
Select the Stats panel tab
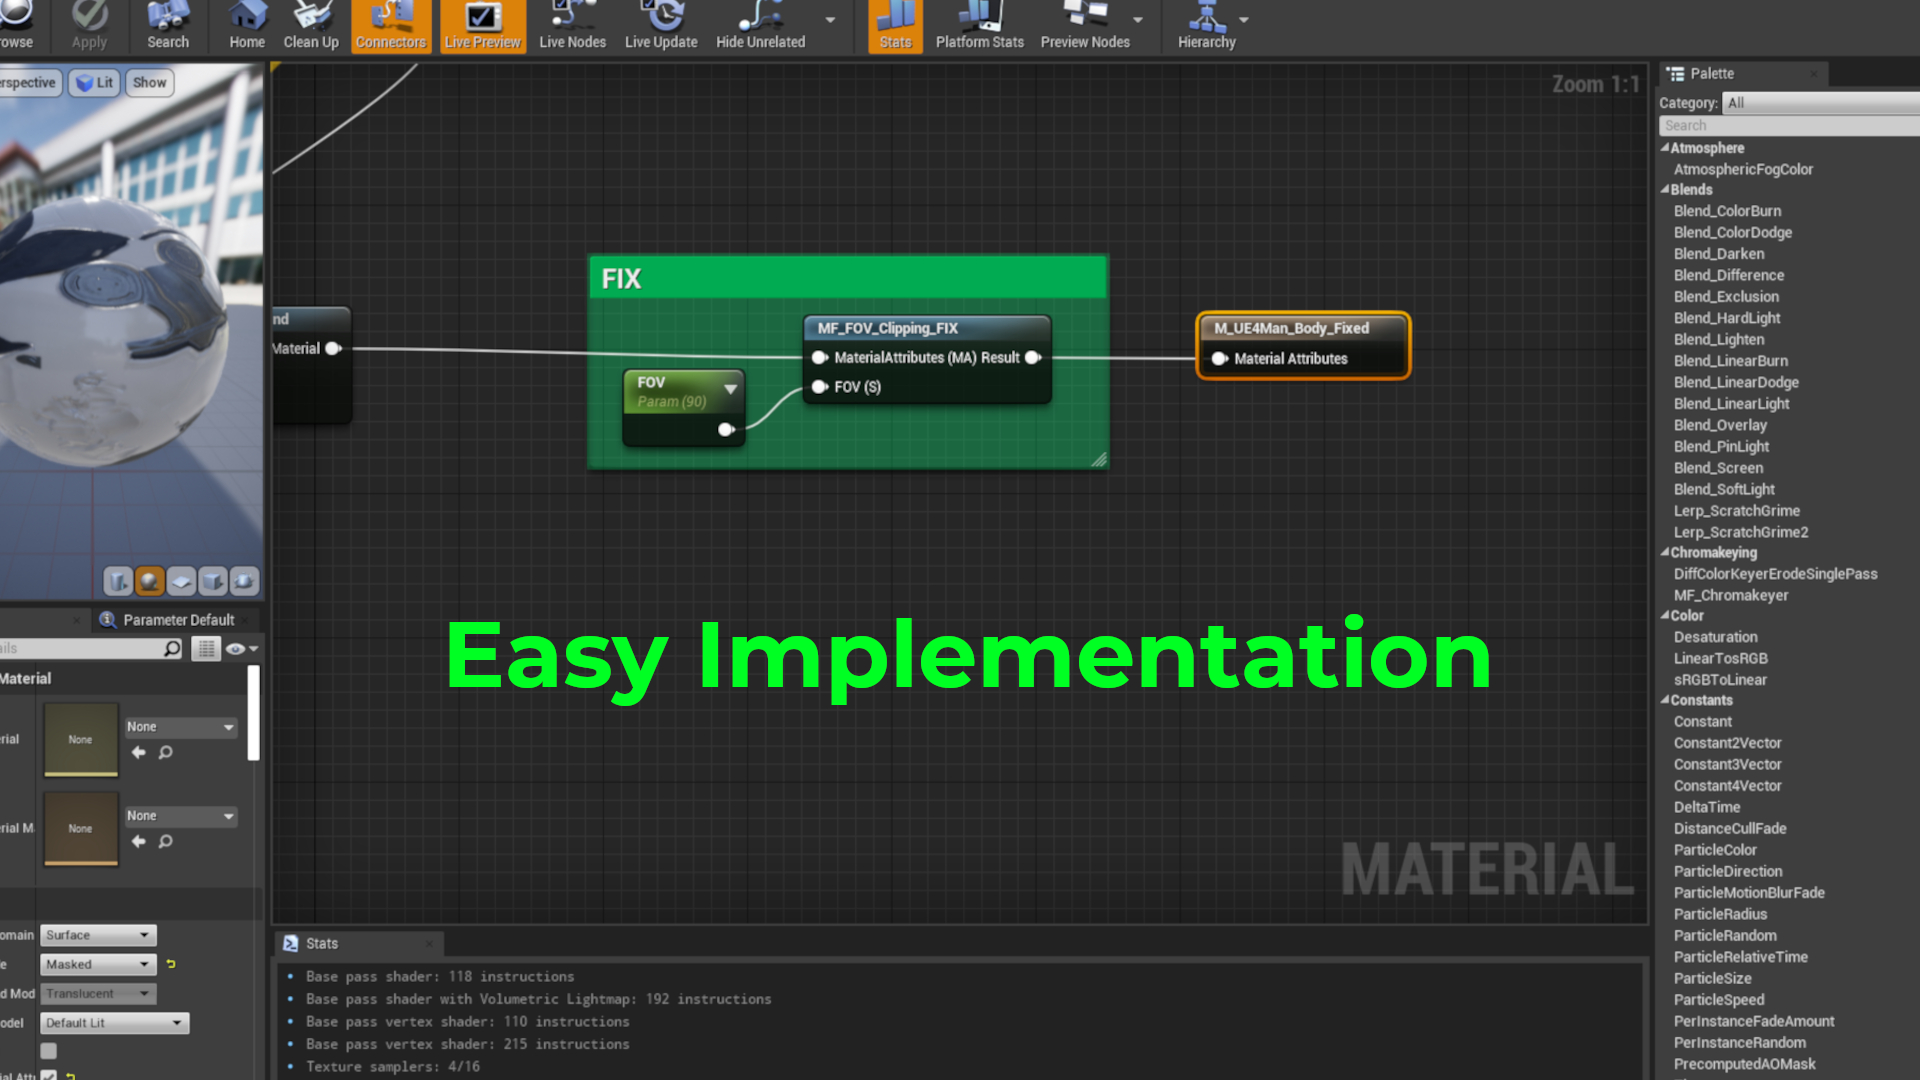(322, 943)
